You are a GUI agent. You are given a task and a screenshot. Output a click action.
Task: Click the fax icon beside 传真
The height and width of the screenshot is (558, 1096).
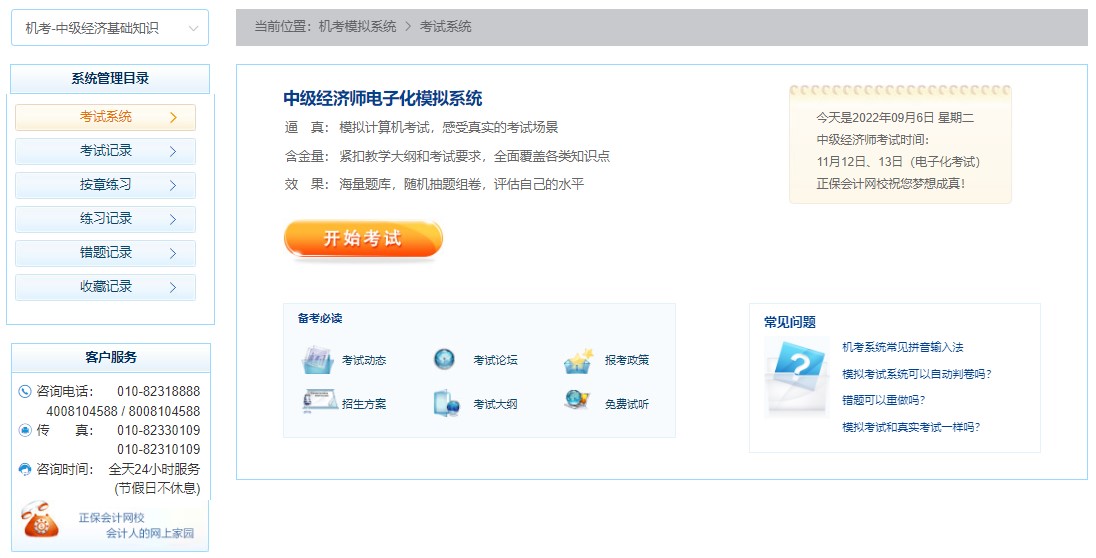coord(25,430)
